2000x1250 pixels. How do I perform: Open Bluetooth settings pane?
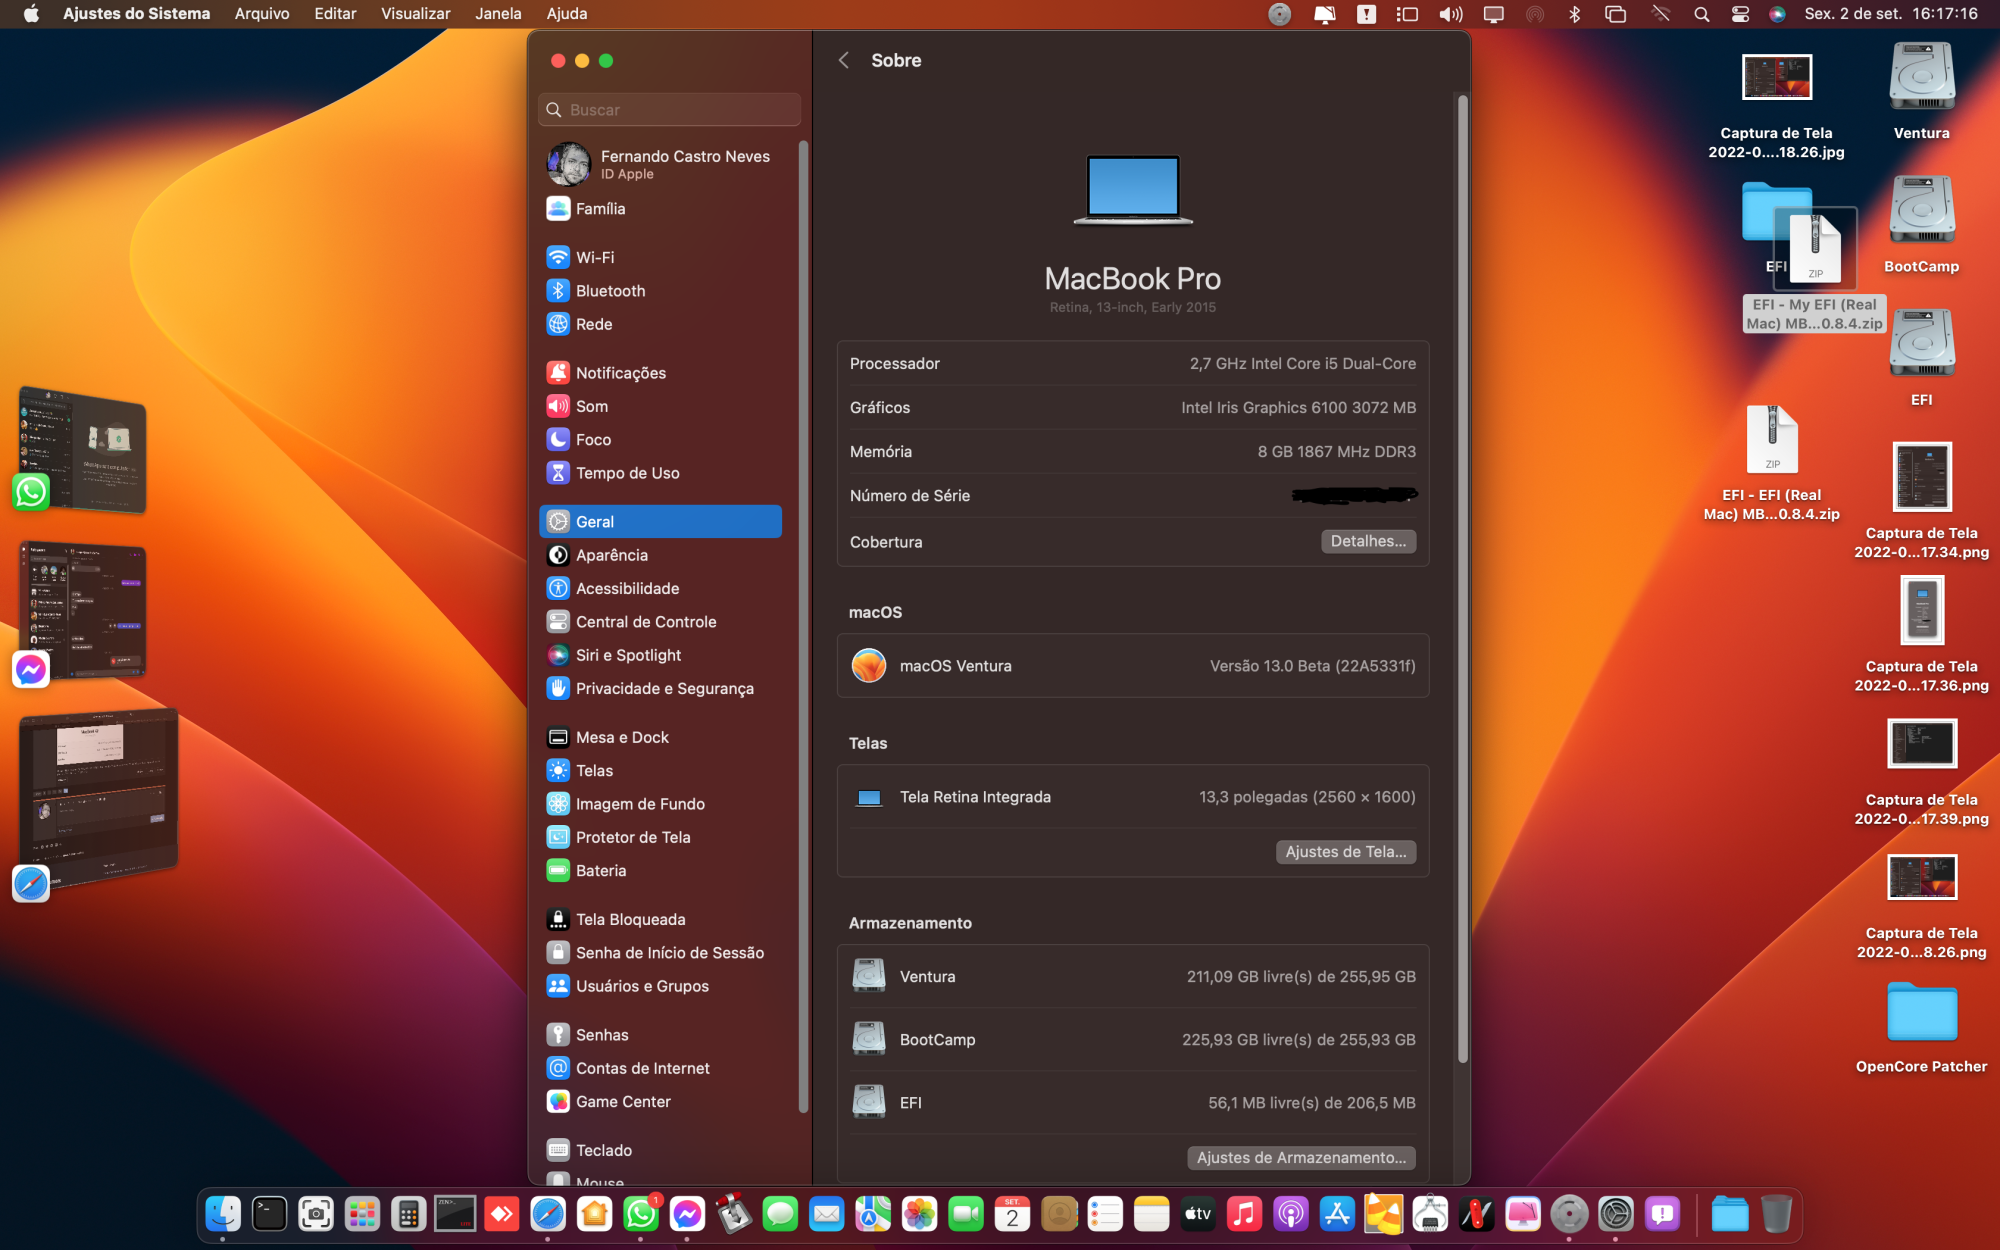coord(609,291)
